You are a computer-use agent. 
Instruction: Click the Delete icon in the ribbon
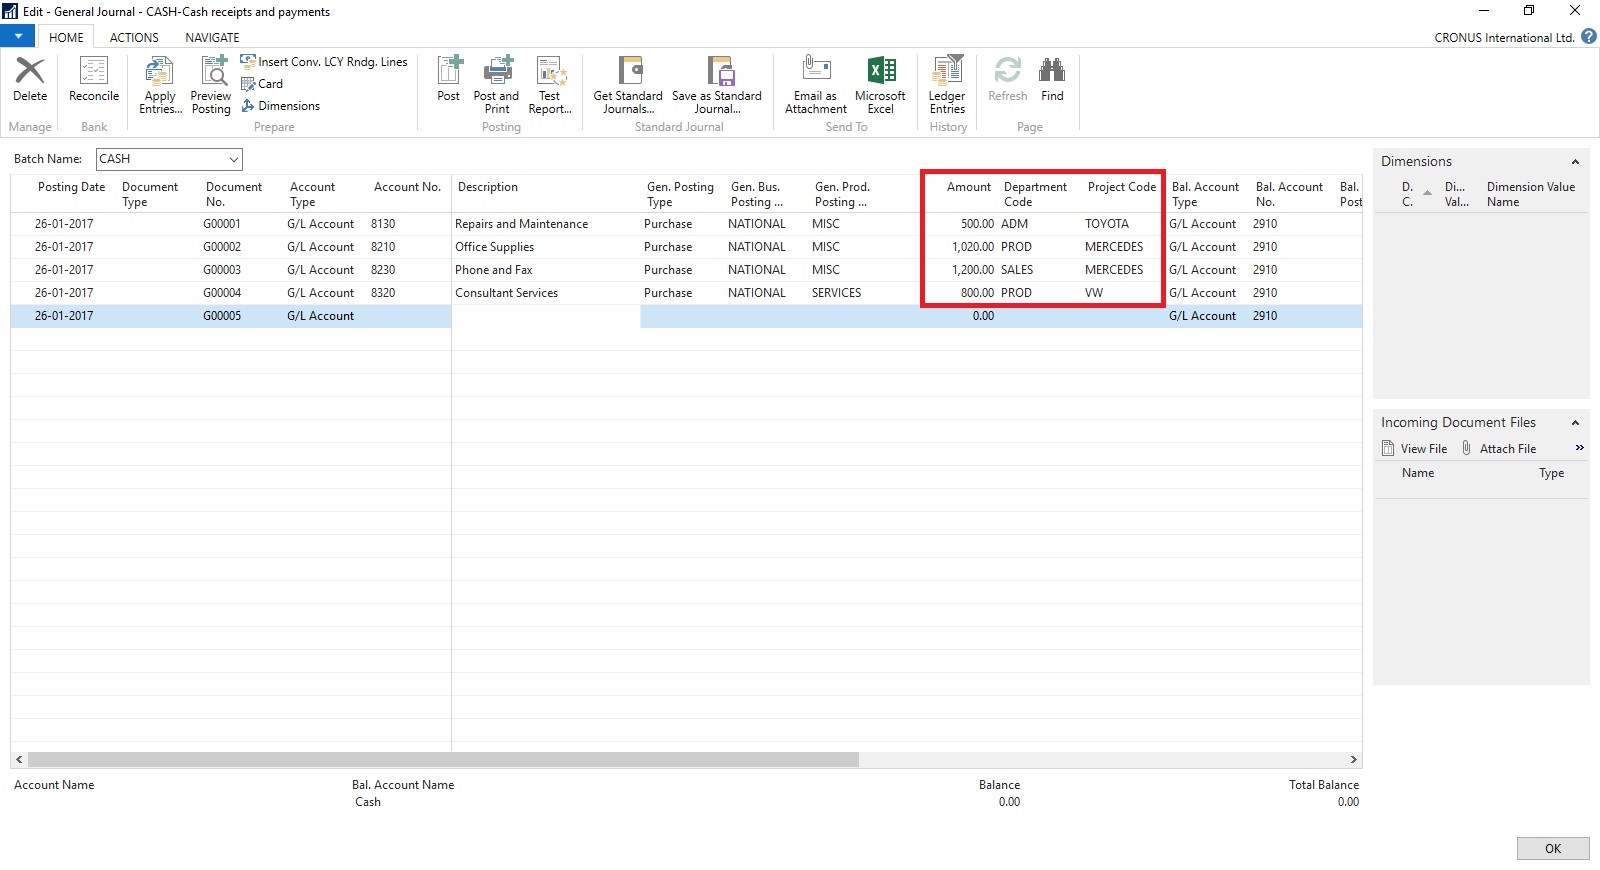pos(30,80)
